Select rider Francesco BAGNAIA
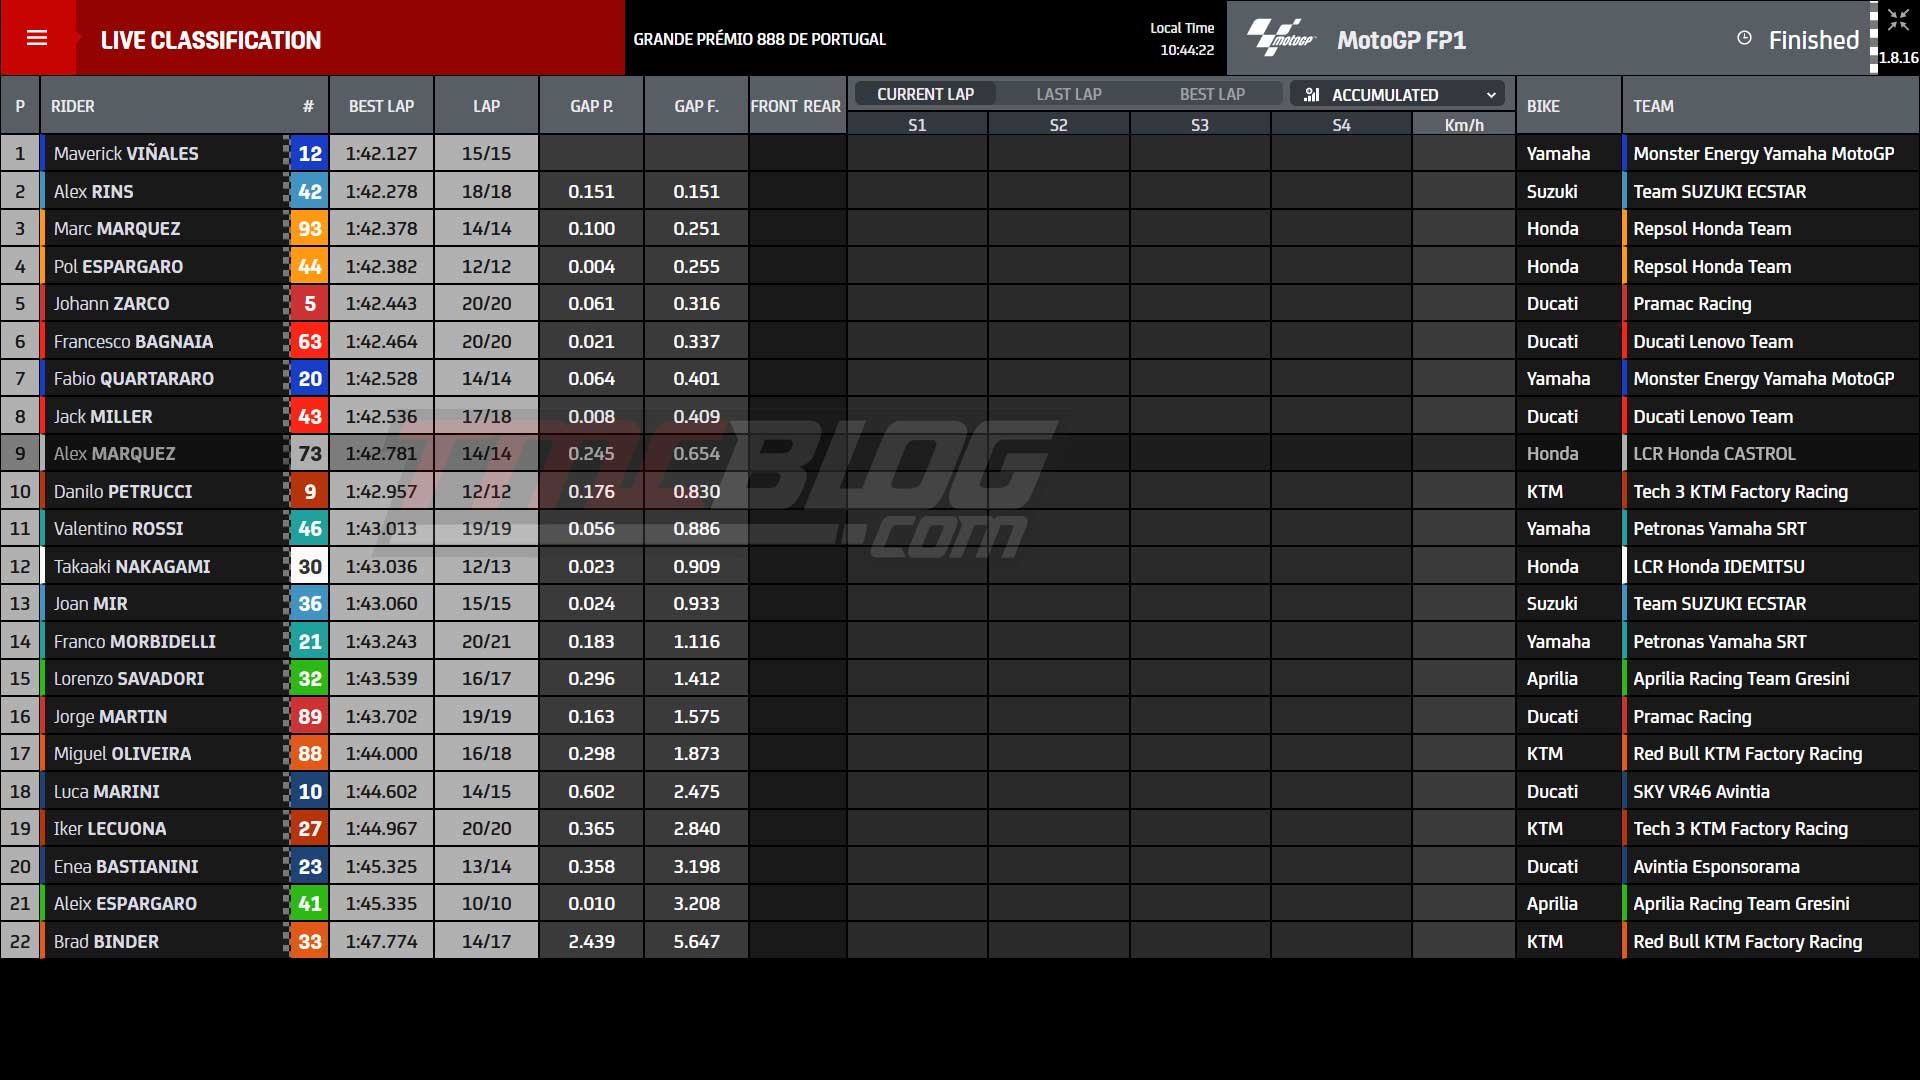 click(133, 341)
